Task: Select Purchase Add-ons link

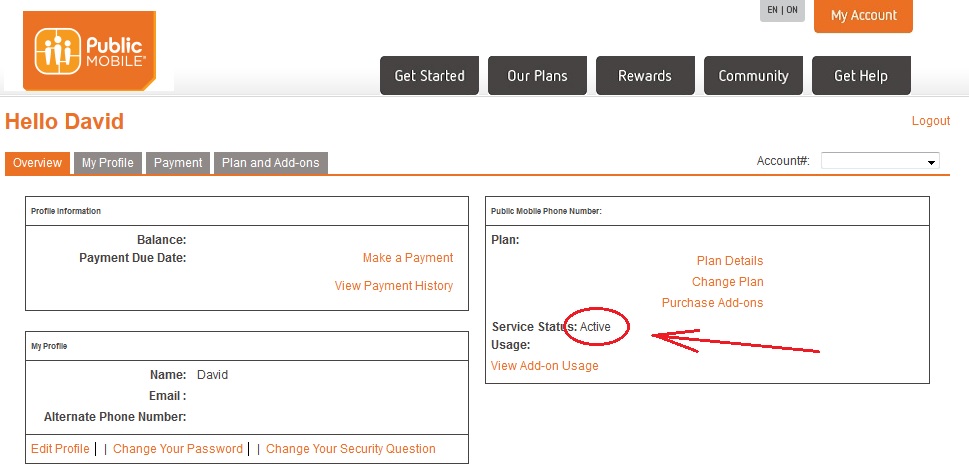Action: click(712, 303)
